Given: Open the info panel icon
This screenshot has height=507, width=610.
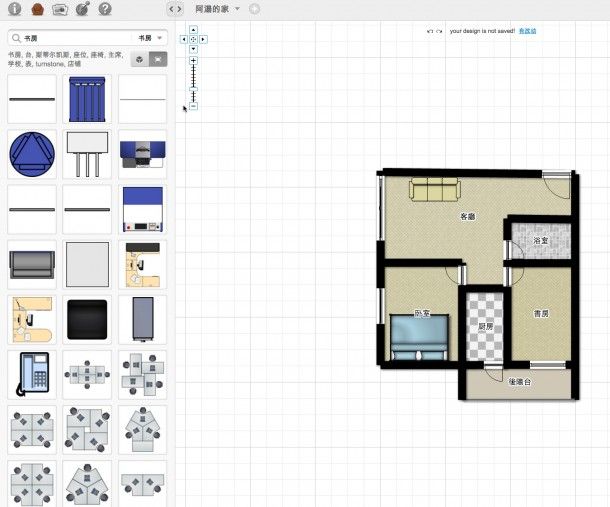Looking at the screenshot, I should click(x=15, y=9).
